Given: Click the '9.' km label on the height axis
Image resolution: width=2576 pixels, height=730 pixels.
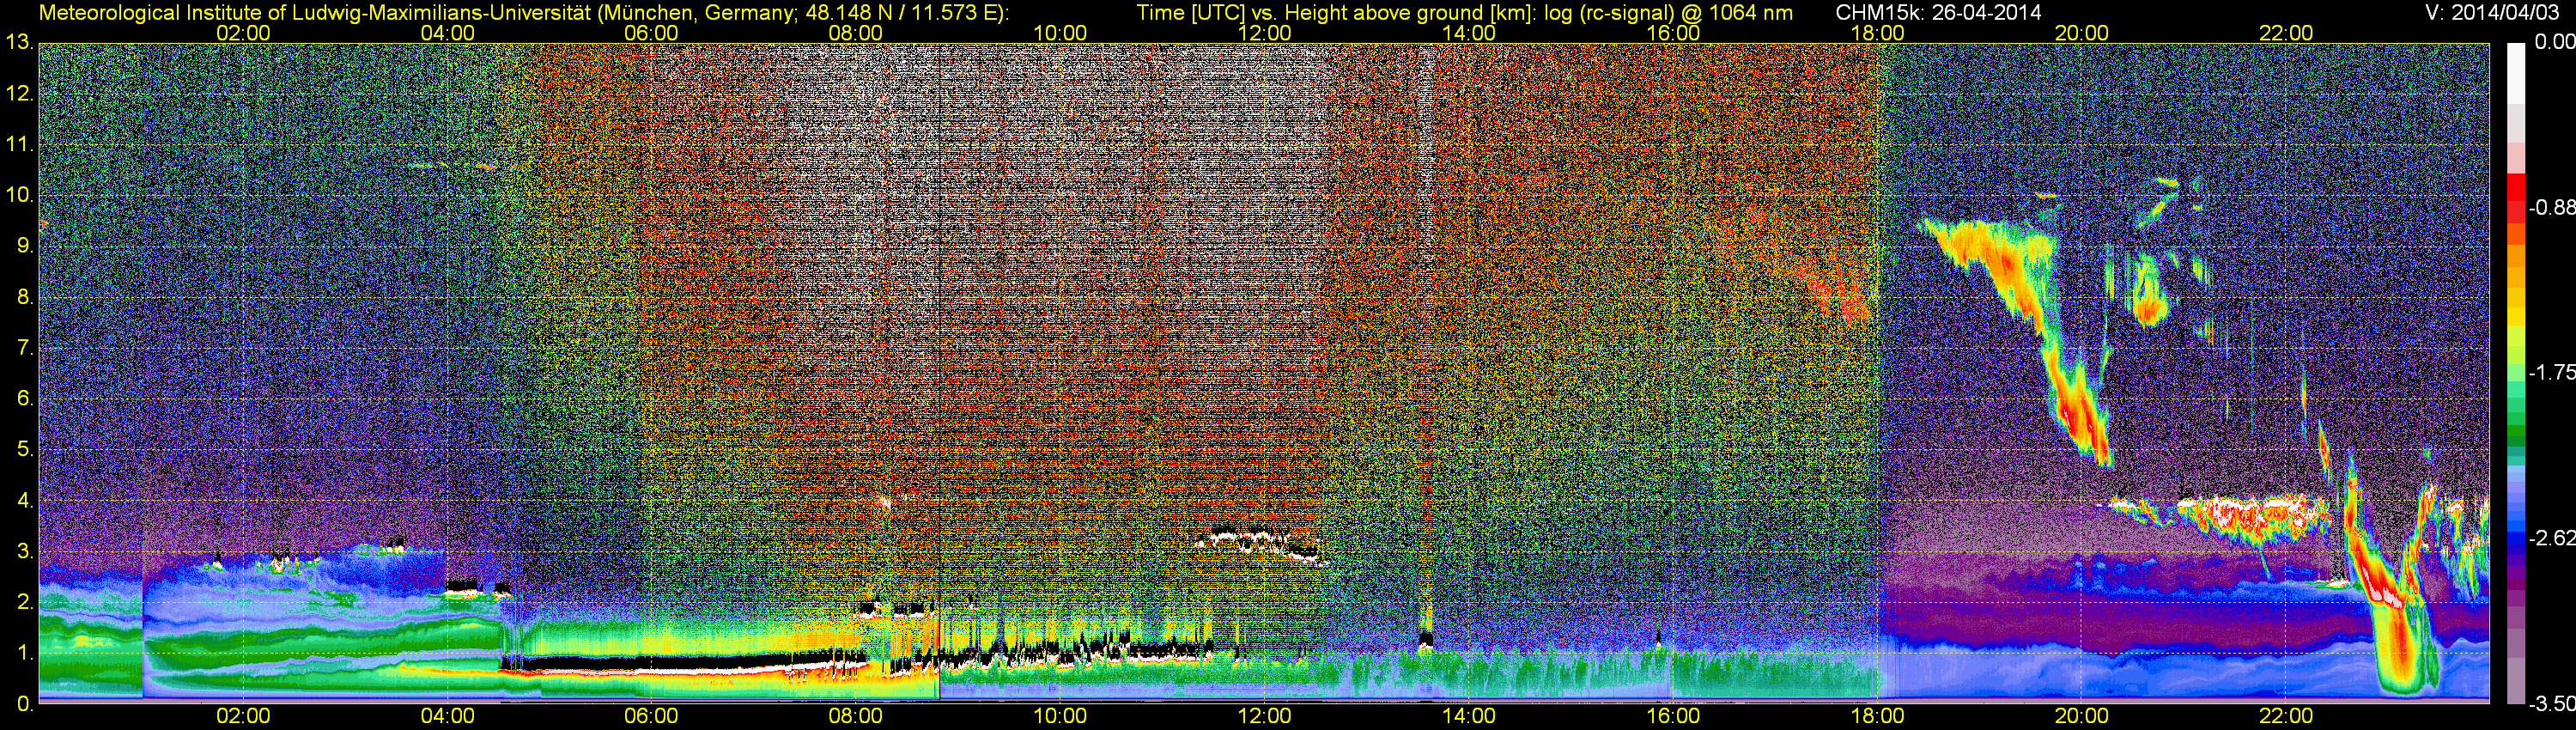Looking at the screenshot, I should point(24,246).
